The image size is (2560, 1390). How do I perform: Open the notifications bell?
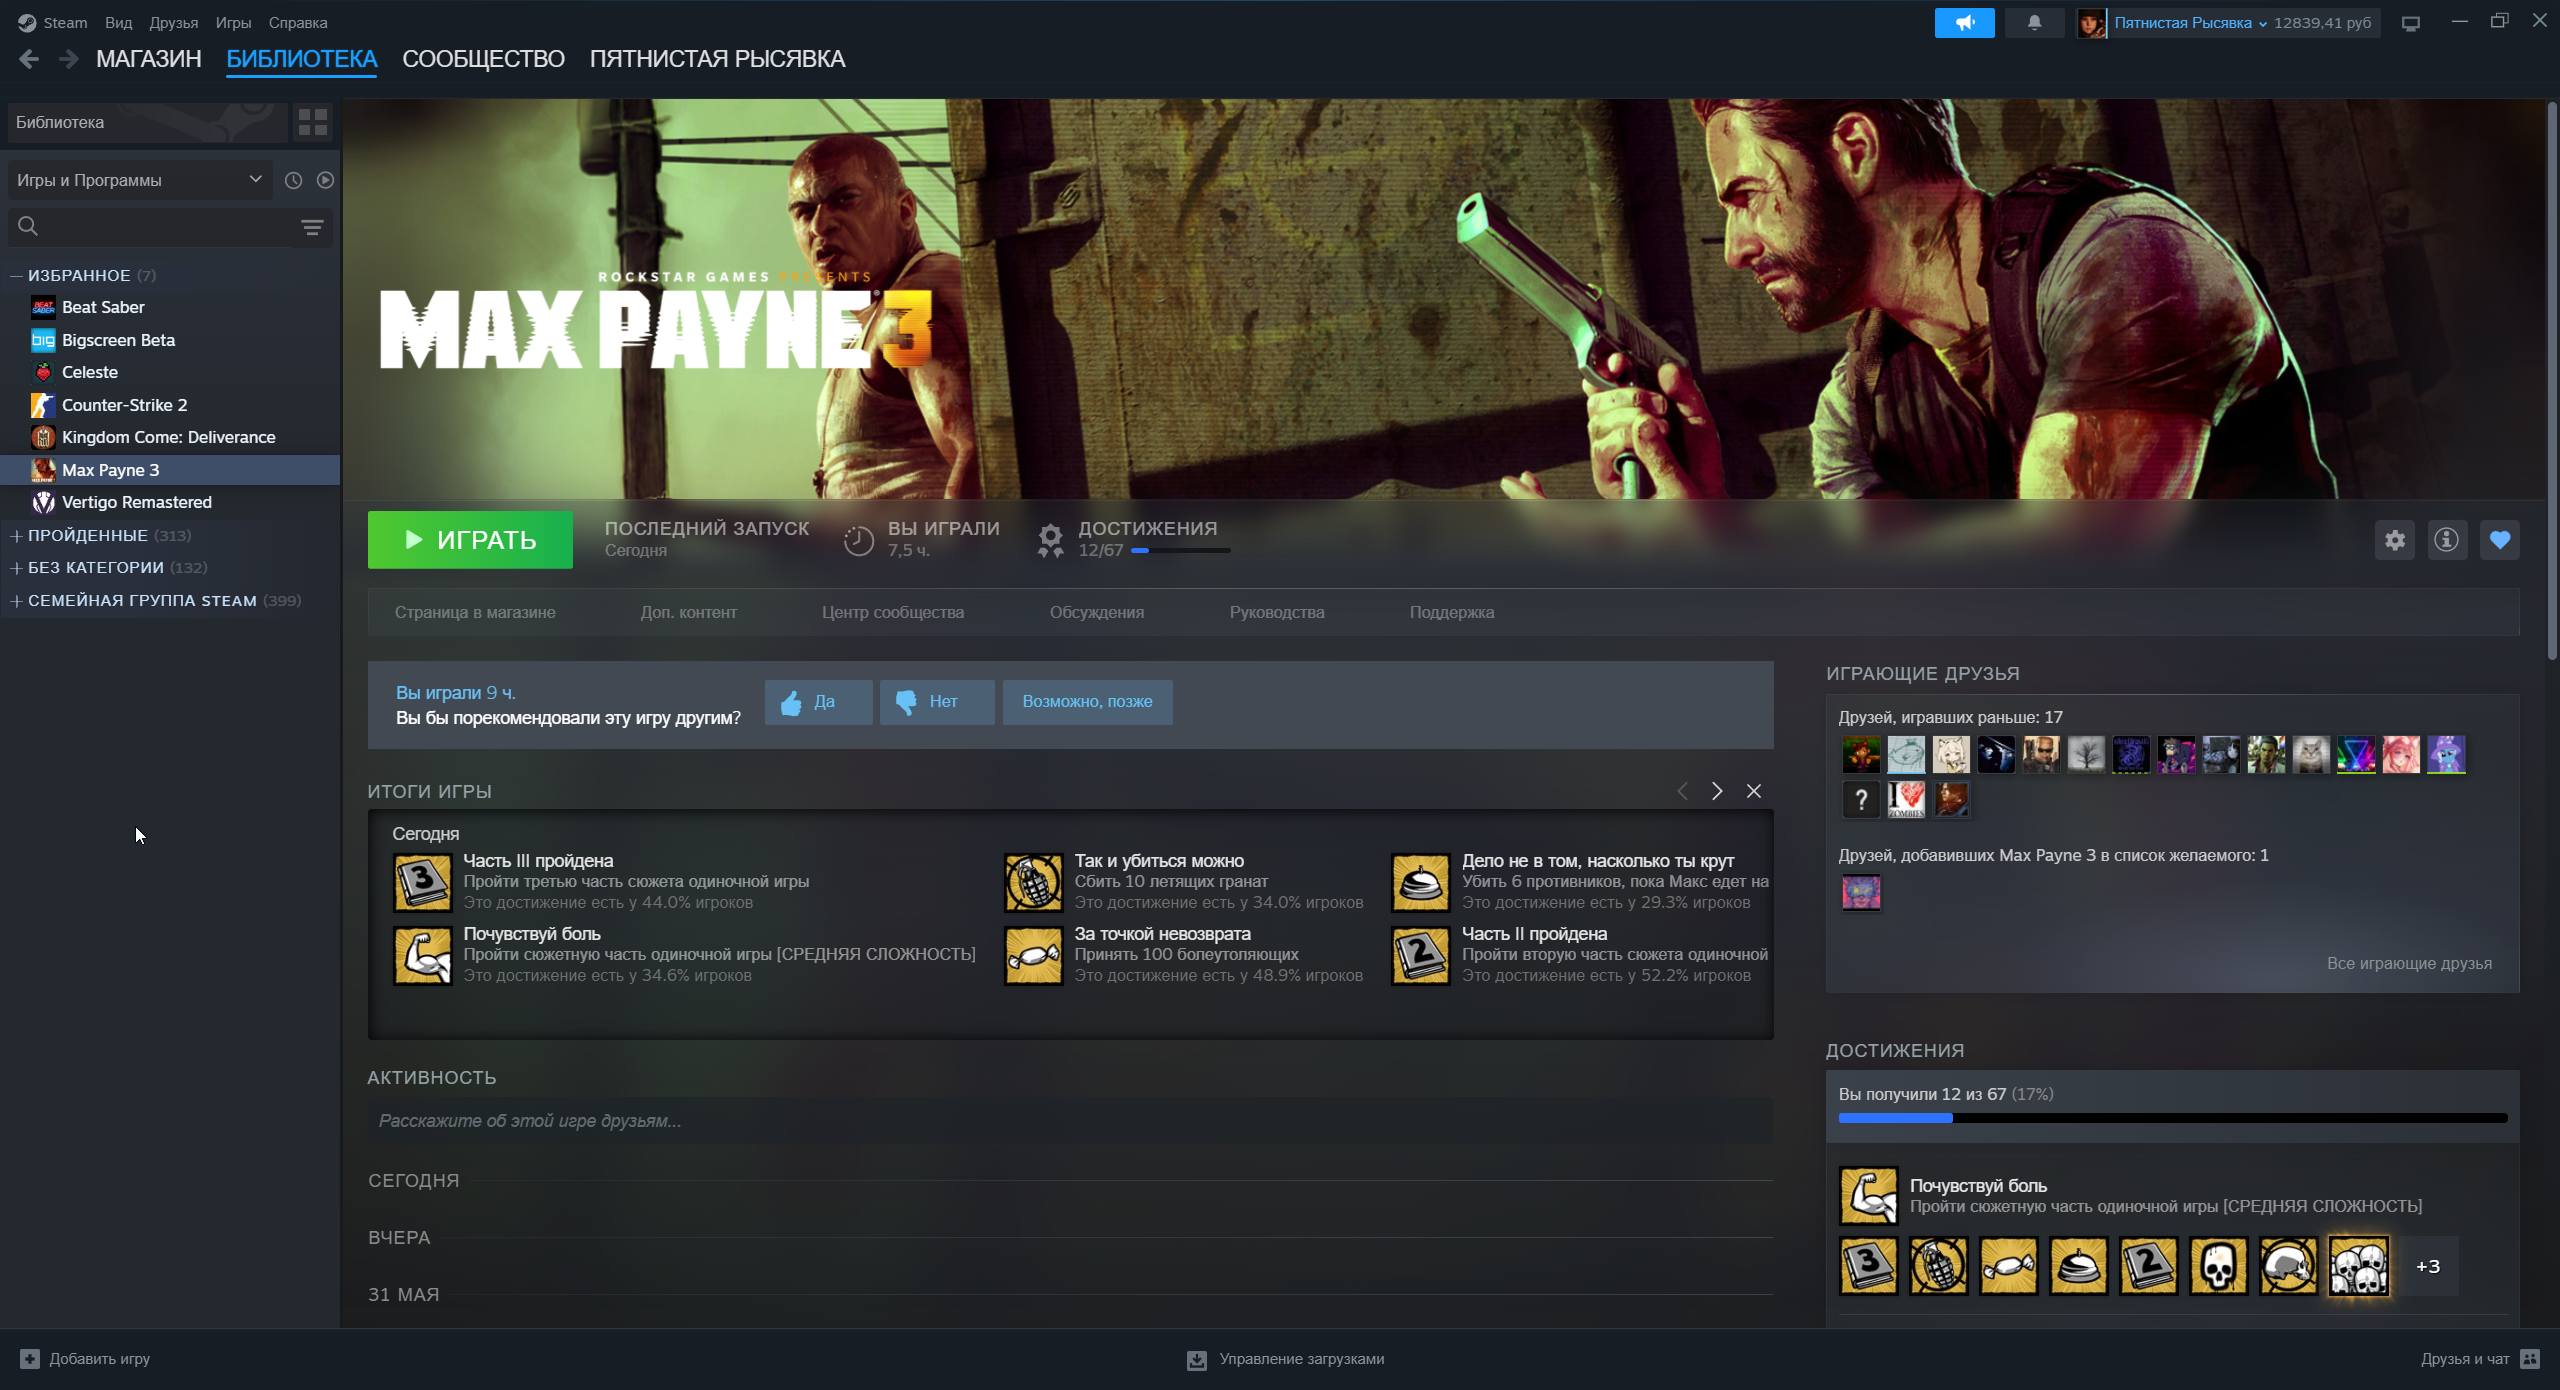click(x=2034, y=22)
